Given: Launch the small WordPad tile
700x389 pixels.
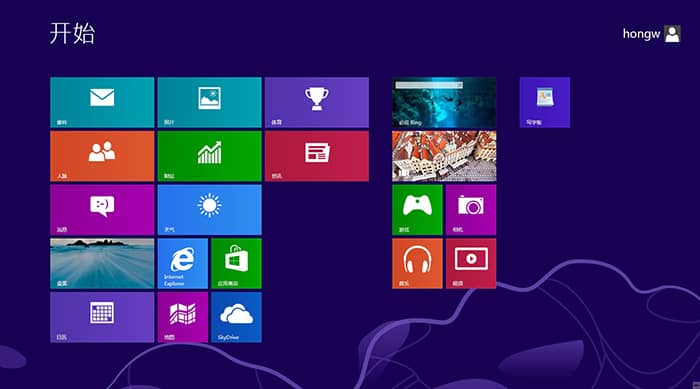Looking at the screenshot, I should tap(545, 102).
